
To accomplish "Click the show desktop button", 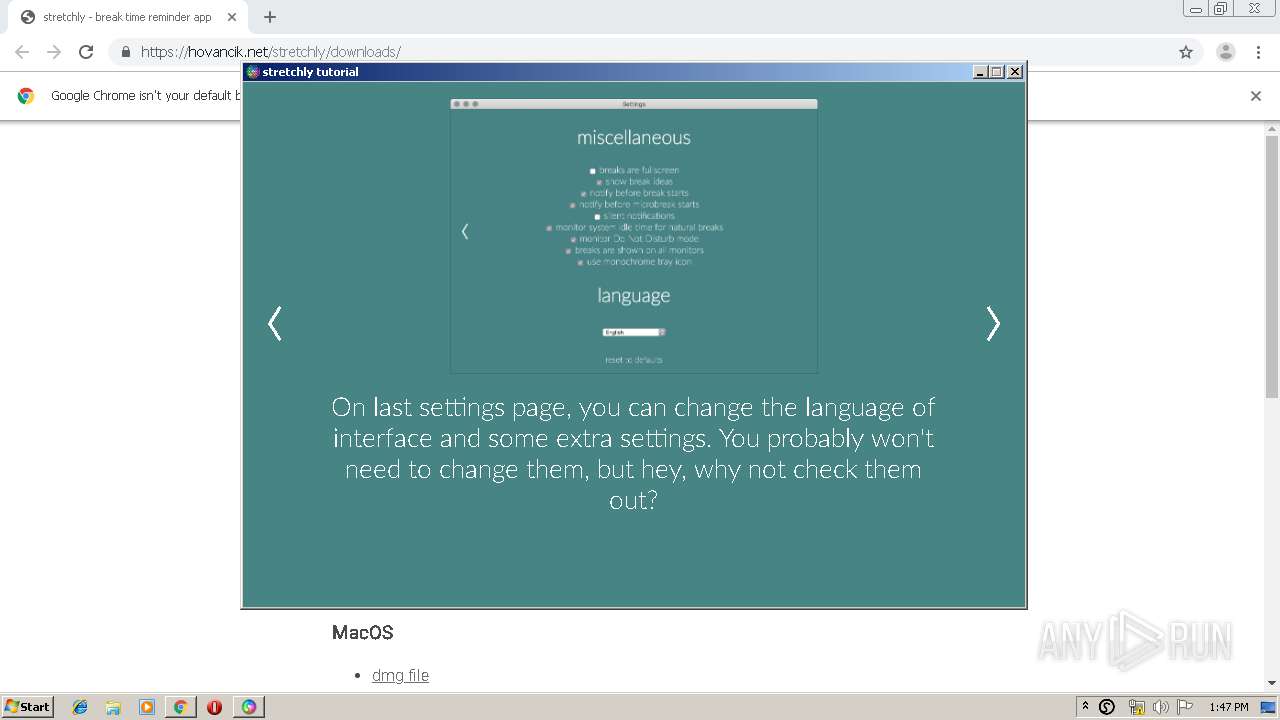I will click(1268, 707).
